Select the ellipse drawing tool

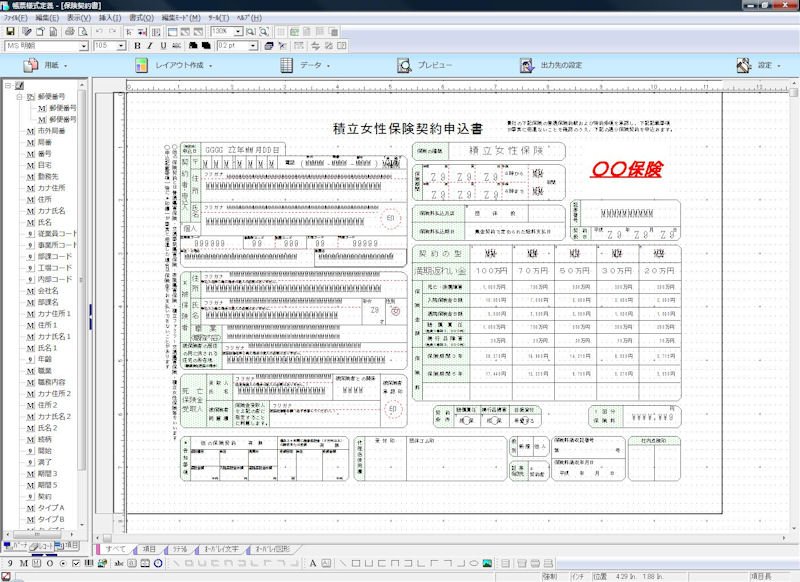(473, 563)
